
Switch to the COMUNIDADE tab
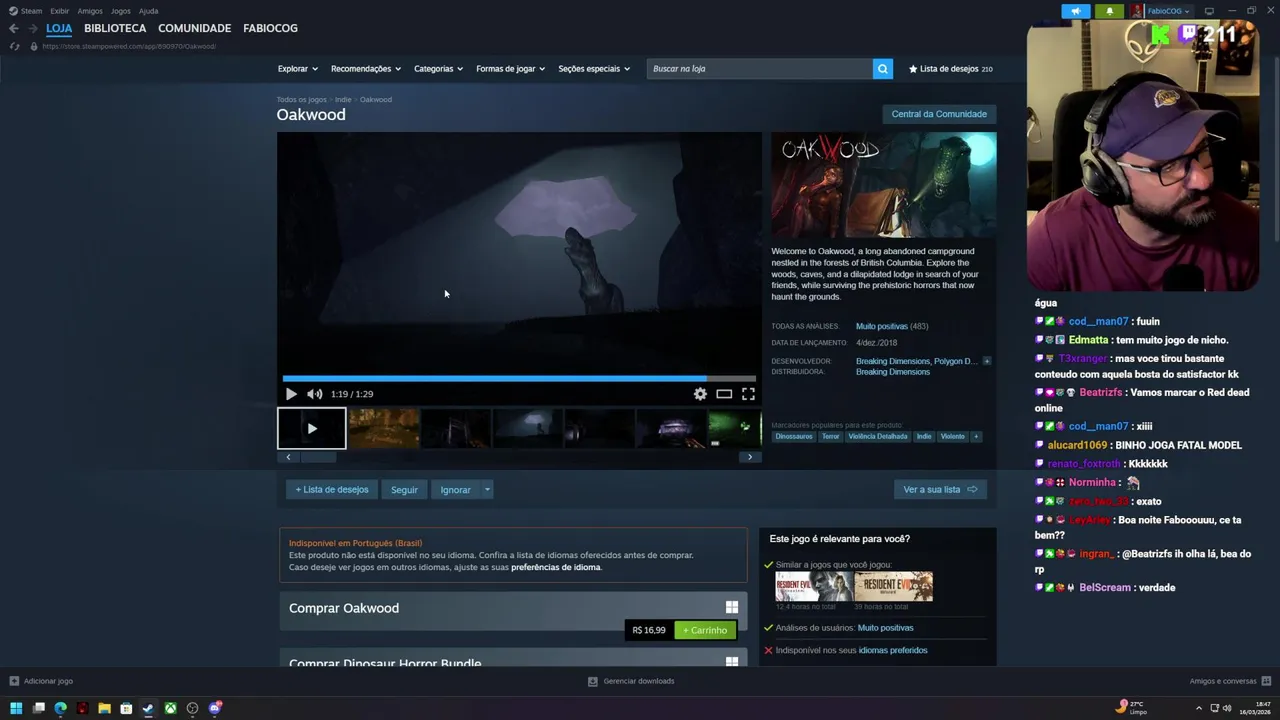click(x=194, y=28)
